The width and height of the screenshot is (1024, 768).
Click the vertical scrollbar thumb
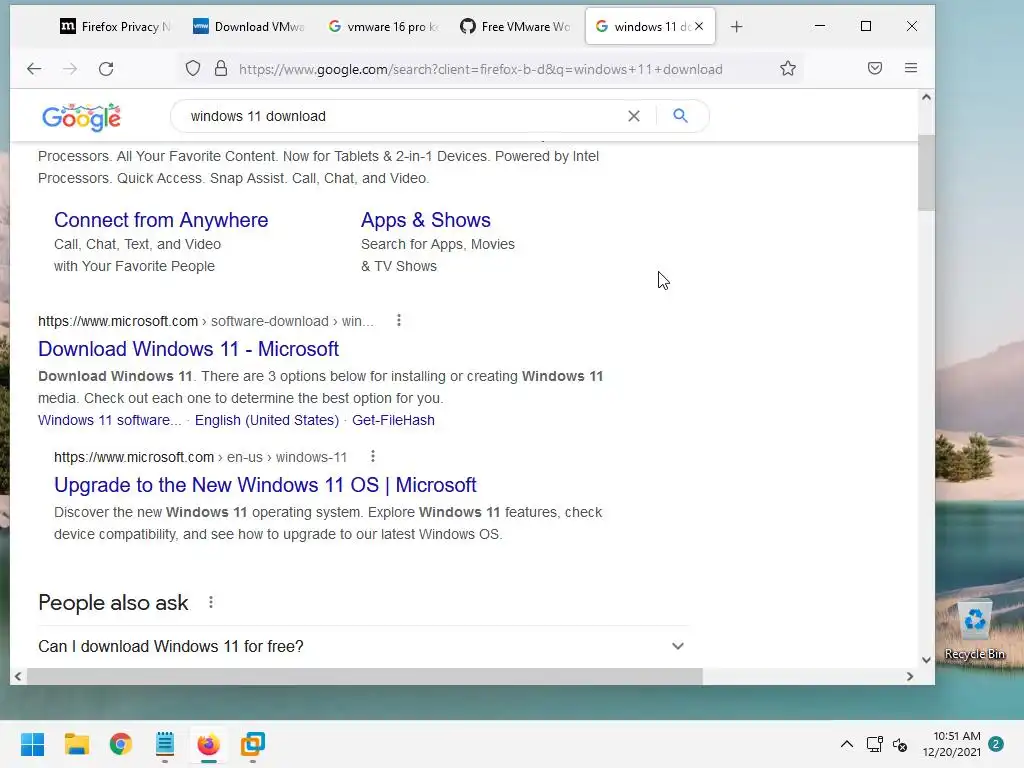[926, 173]
